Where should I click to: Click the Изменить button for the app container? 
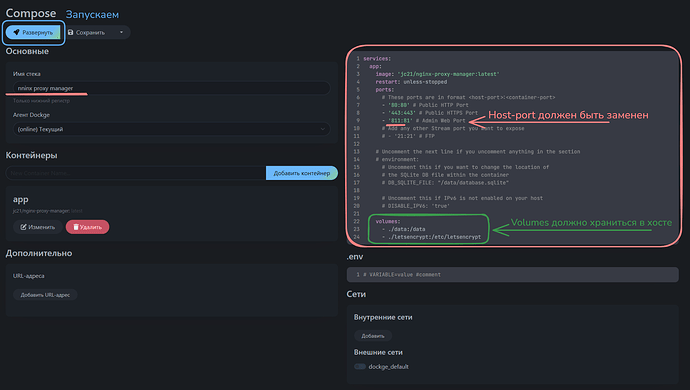point(37,227)
